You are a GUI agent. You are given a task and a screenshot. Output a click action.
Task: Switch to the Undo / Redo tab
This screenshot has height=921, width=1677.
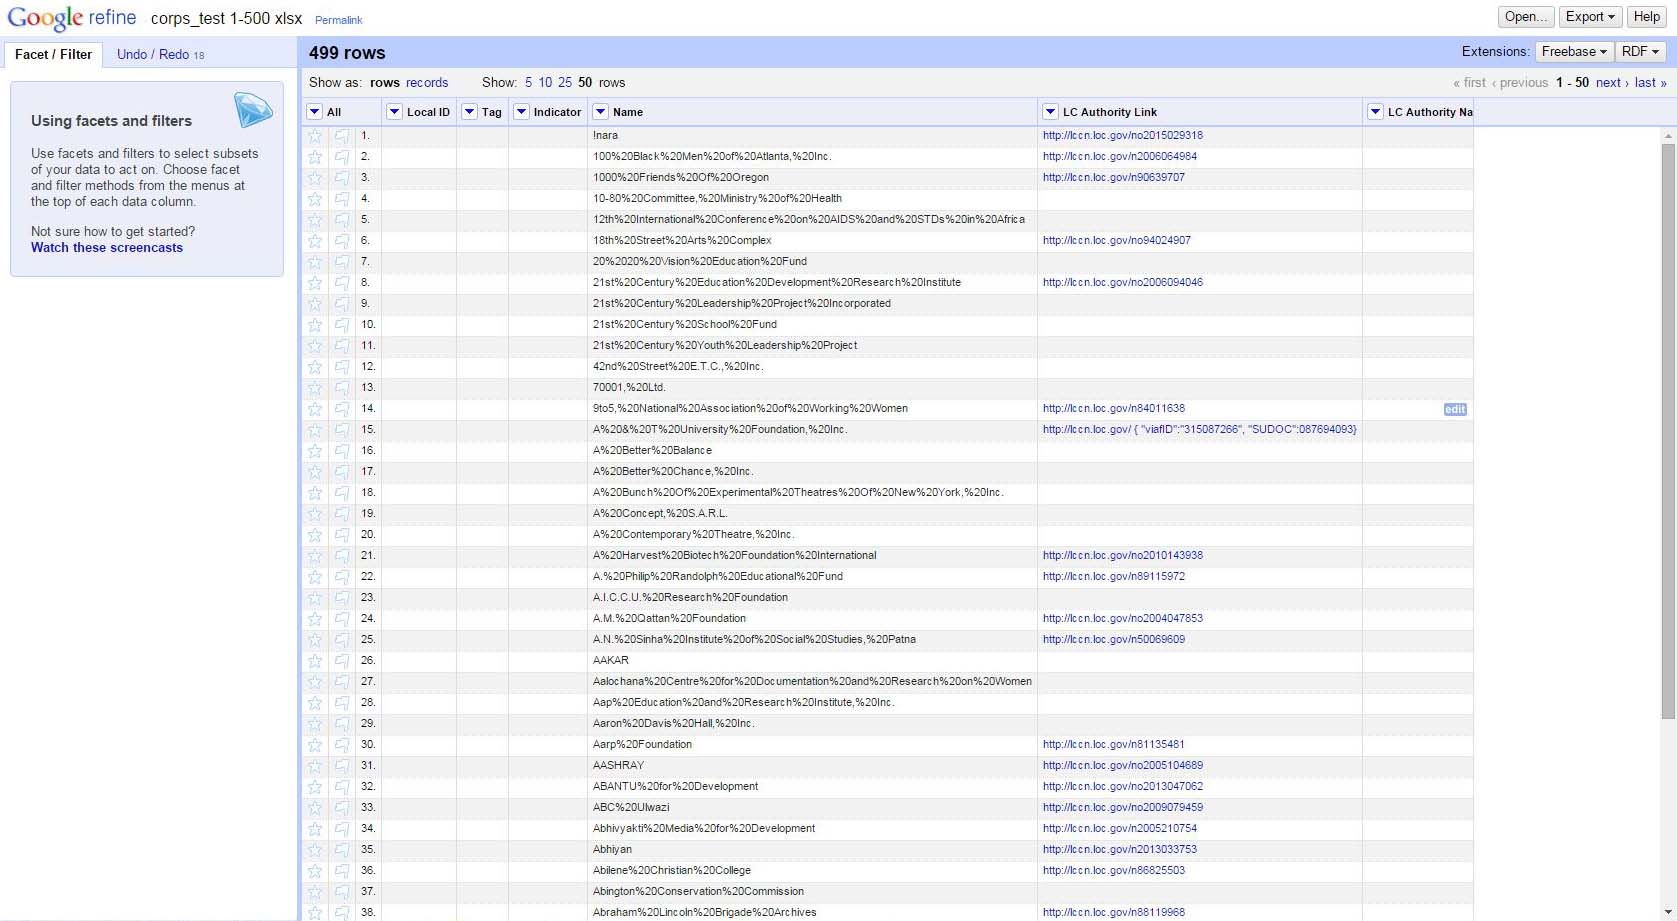160,54
